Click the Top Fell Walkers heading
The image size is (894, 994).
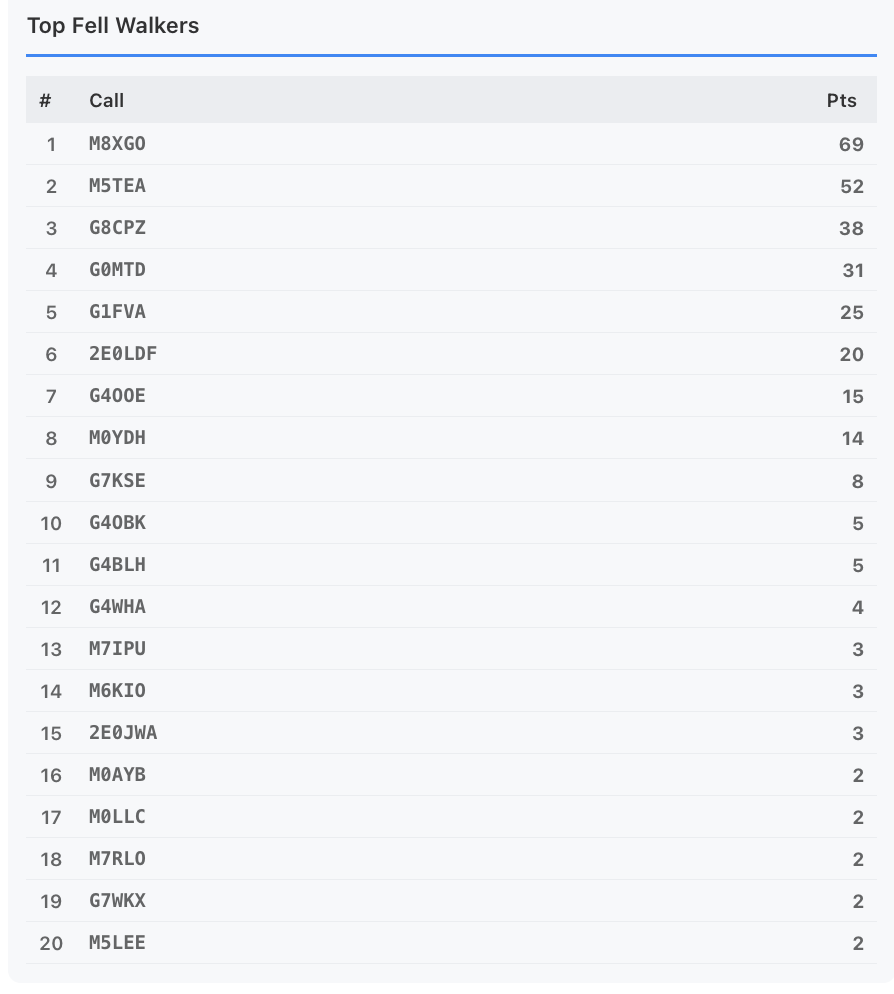(x=113, y=26)
